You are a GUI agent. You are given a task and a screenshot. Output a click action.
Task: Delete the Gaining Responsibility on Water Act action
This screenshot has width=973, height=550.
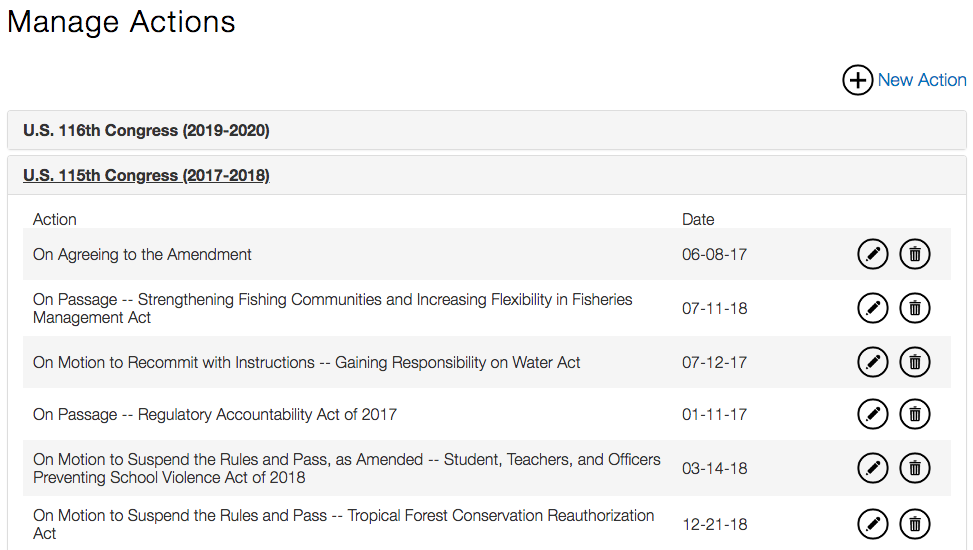coord(915,362)
